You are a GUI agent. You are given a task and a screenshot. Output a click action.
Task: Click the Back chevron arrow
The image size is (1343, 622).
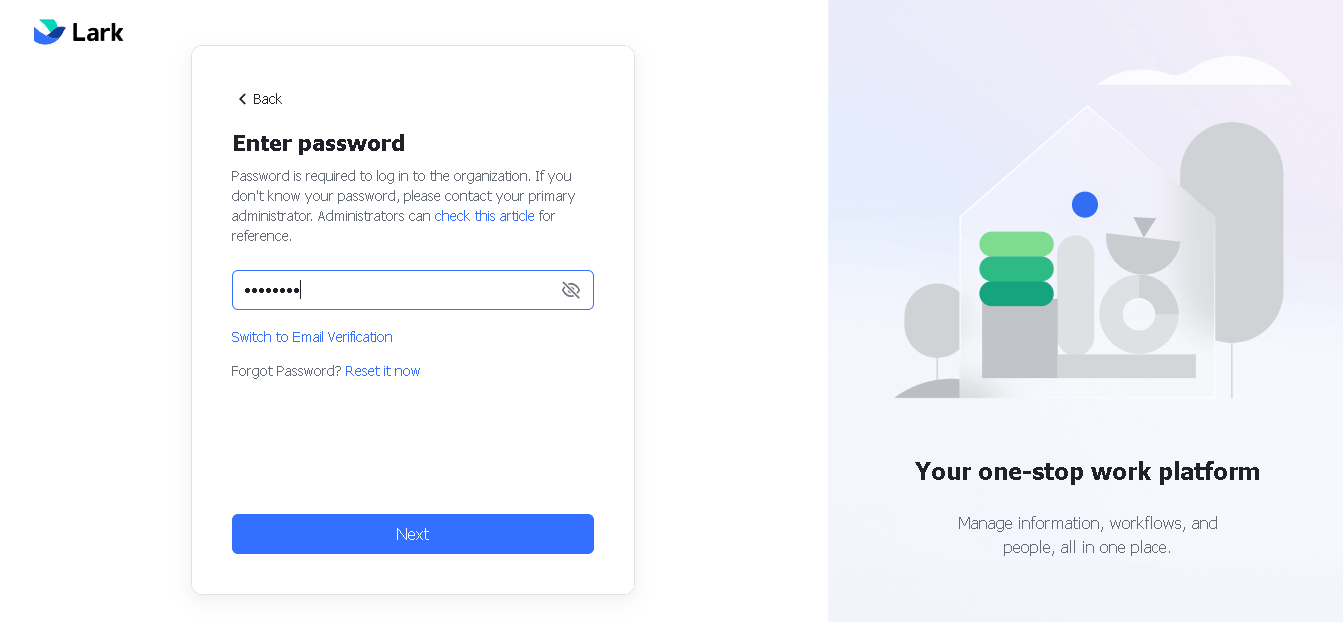tap(242, 99)
